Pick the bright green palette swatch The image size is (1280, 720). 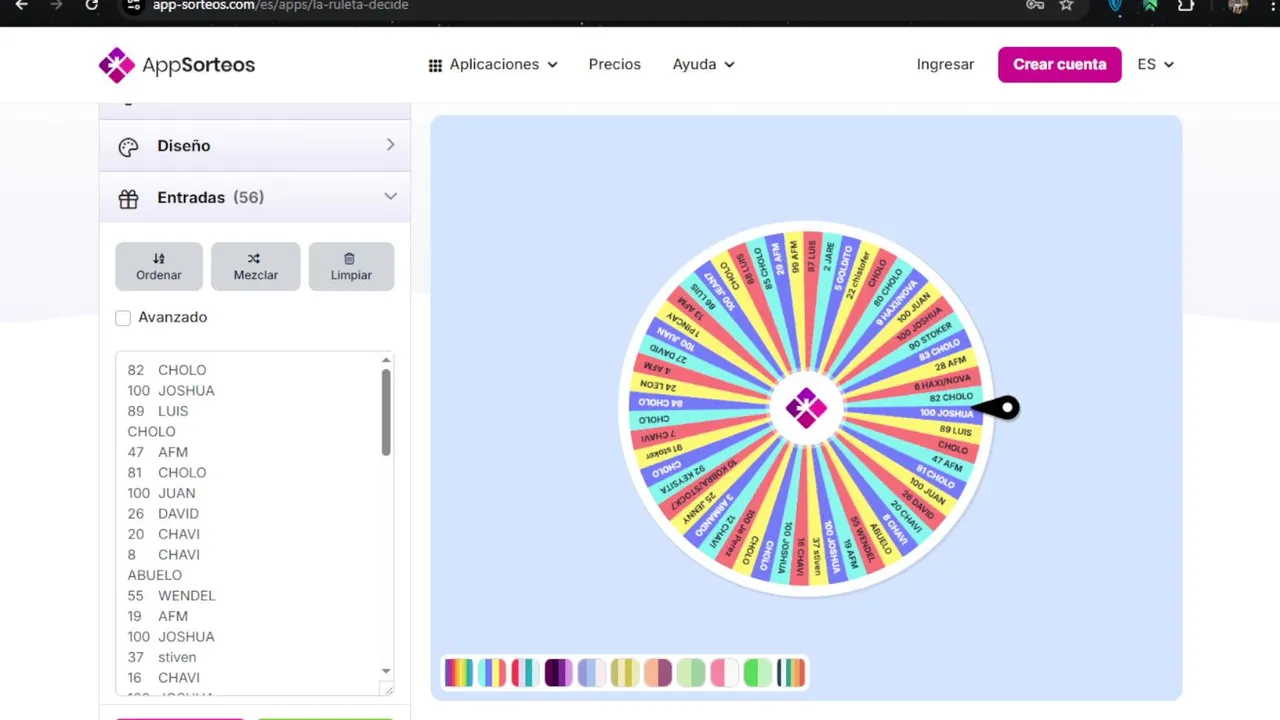(758, 672)
